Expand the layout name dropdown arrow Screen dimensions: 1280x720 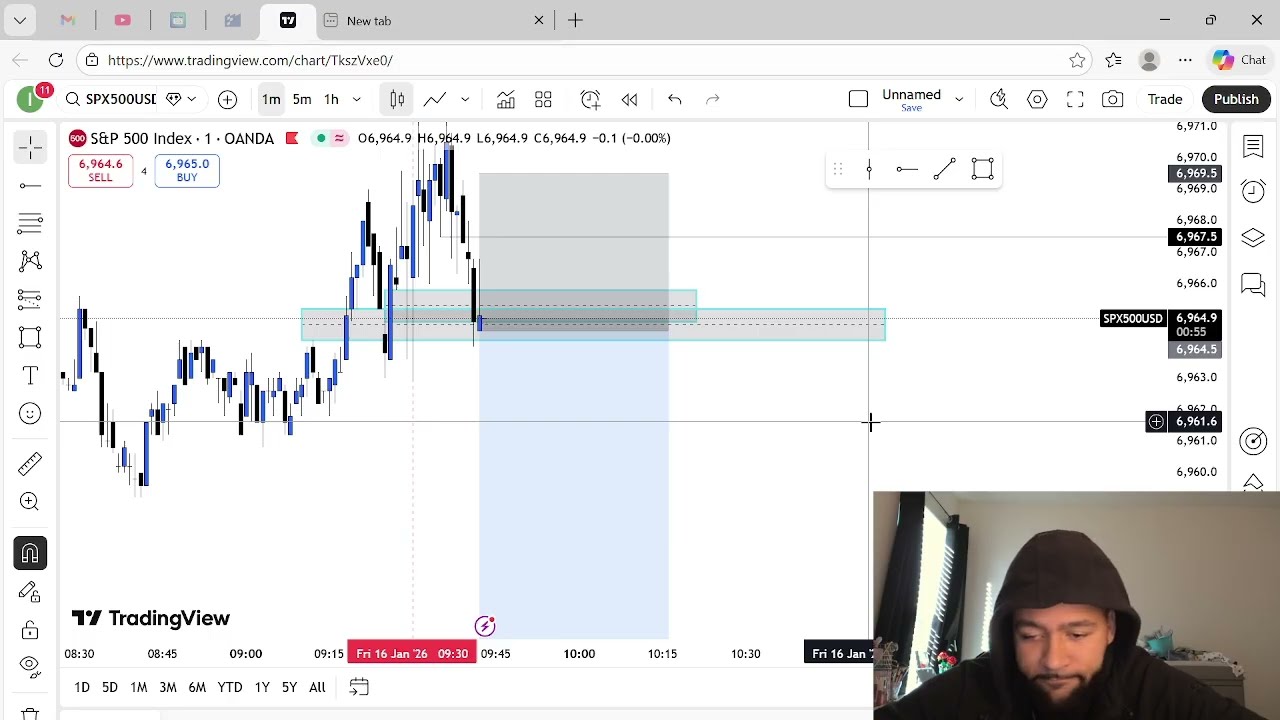(959, 99)
